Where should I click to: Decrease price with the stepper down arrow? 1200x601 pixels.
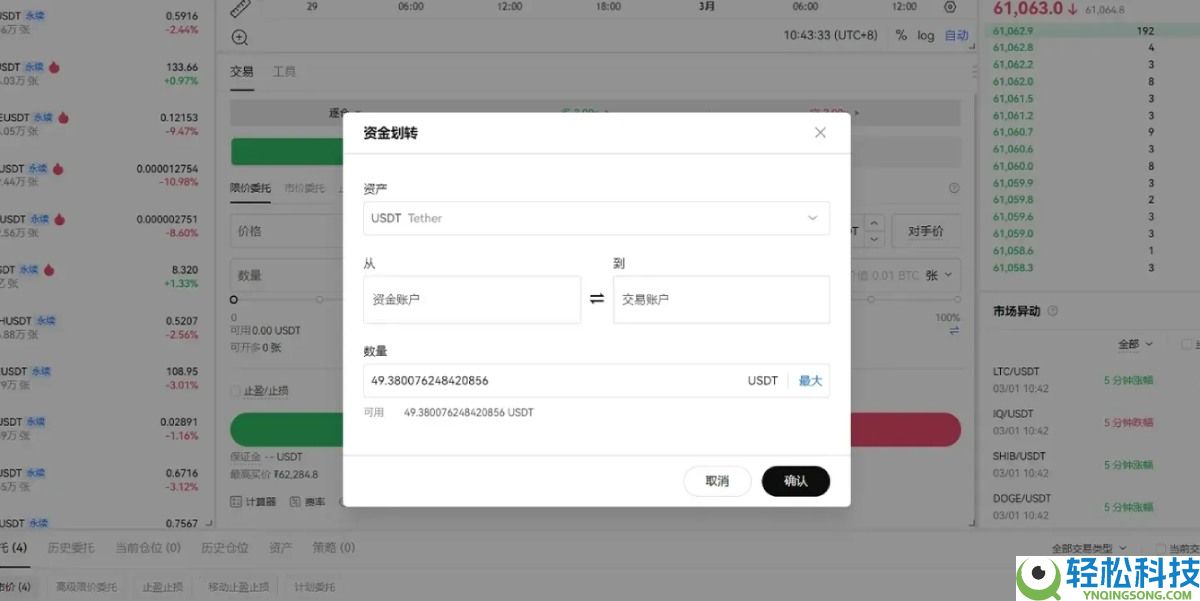point(875,239)
